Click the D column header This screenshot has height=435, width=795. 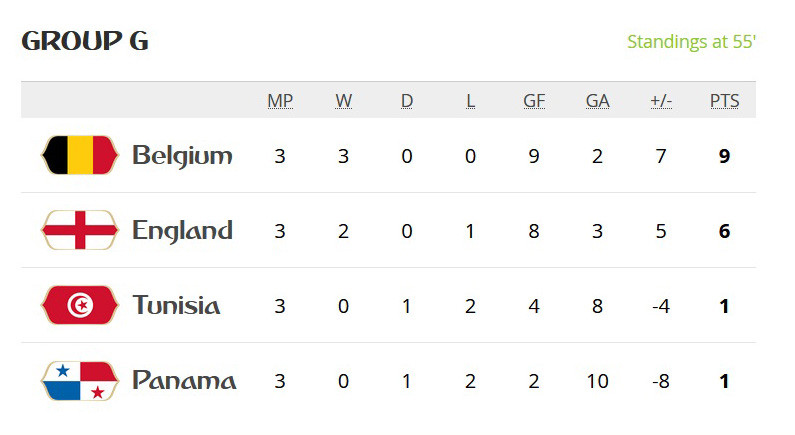point(407,101)
